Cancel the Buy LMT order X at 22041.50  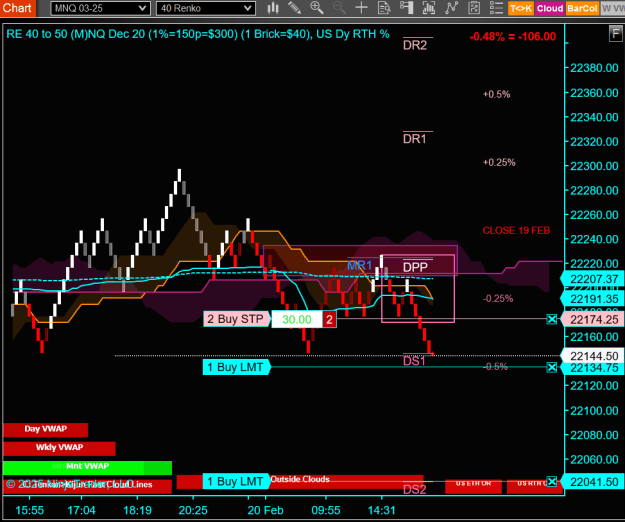point(552,482)
